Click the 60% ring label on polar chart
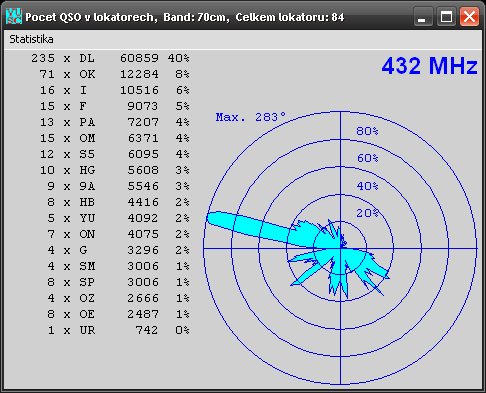This screenshot has height=393, width=486. pyautogui.click(x=367, y=158)
